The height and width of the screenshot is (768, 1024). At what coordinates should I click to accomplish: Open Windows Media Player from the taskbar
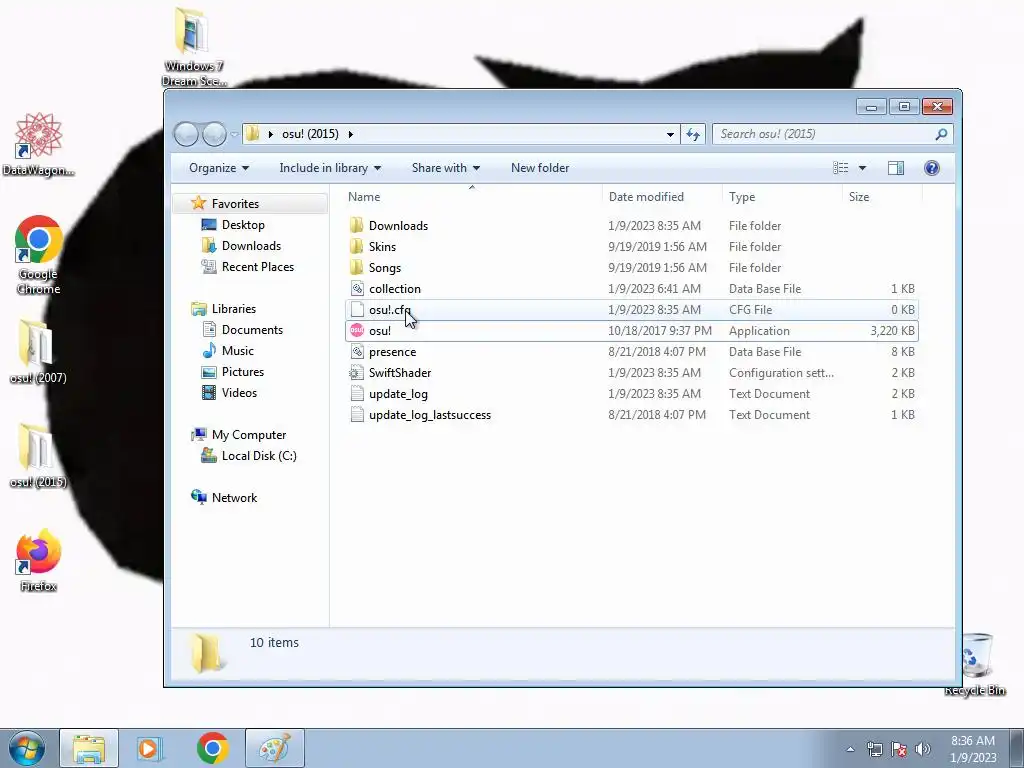click(x=150, y=748)
